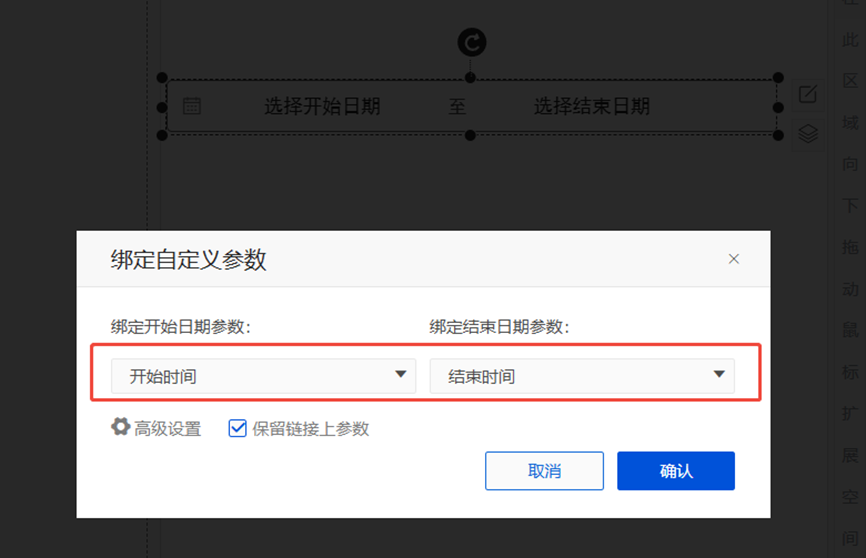
Task: Click the right-middle resize handle of the date widget
Action: [x=778, y=107]
